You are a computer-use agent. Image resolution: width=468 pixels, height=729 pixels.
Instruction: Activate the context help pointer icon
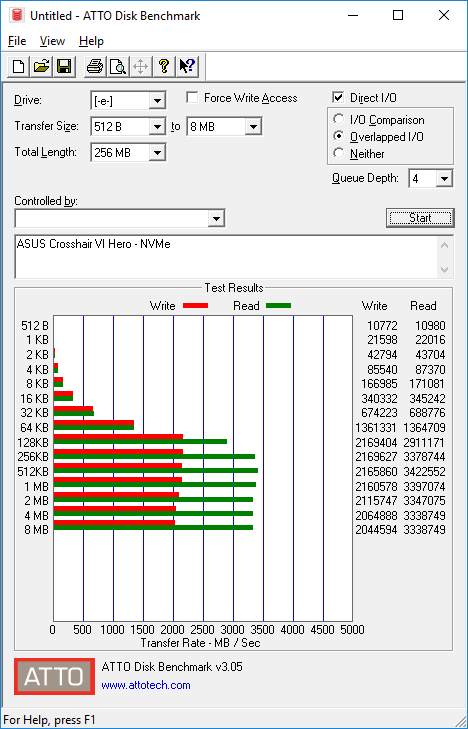187,66
